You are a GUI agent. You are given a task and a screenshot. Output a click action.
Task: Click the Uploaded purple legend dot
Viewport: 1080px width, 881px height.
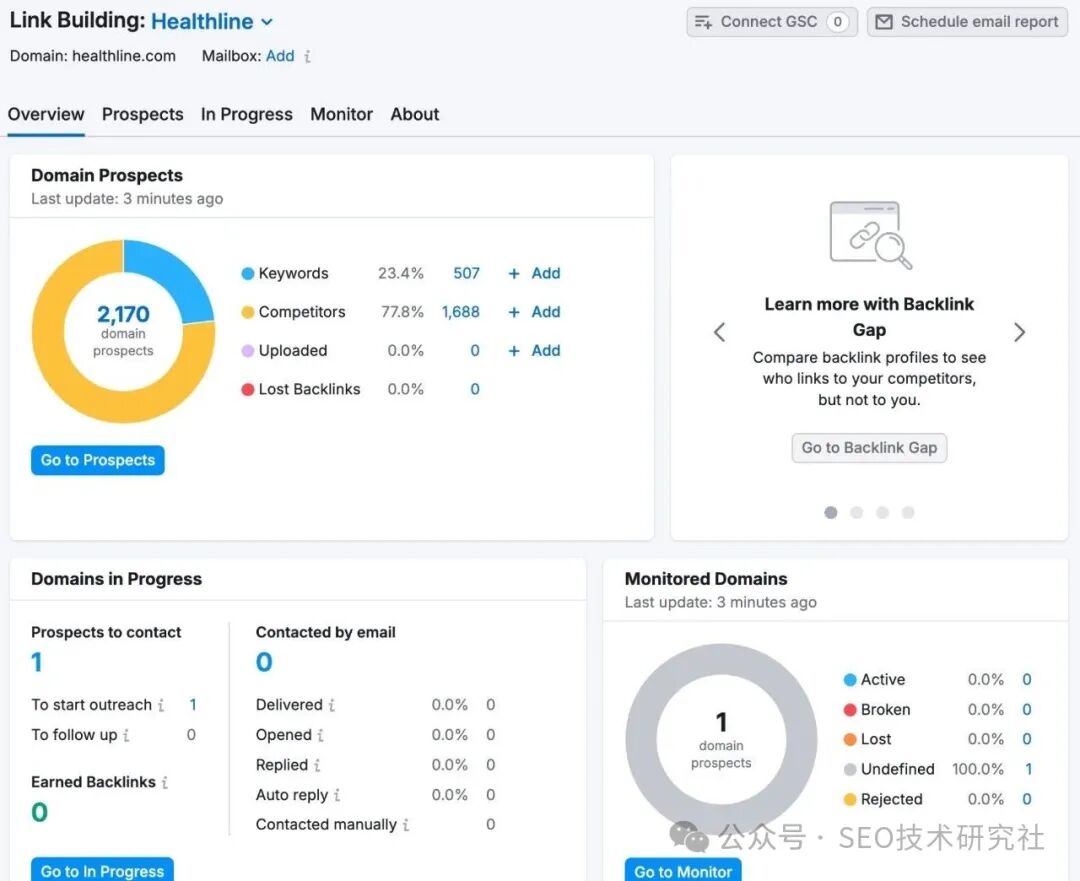click(248, 351)
